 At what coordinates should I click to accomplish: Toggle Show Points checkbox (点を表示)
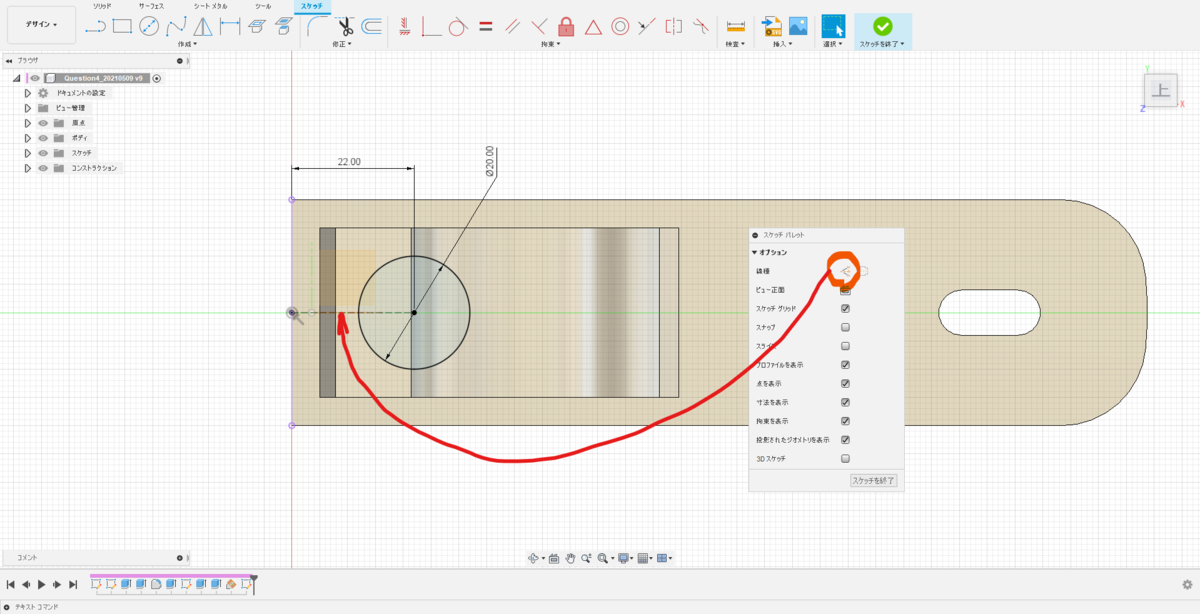pos(845,383)
